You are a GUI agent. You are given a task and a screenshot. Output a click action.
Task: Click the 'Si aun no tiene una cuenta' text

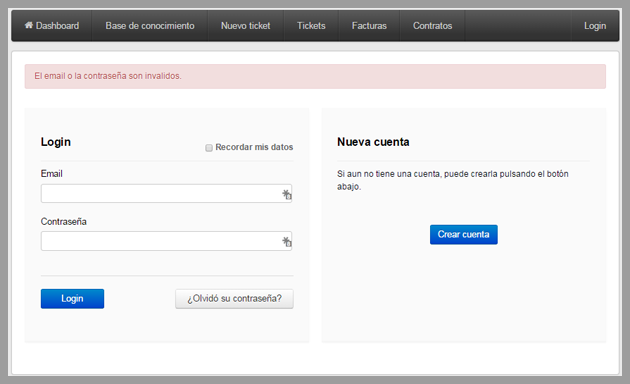[x=453, y=180]
